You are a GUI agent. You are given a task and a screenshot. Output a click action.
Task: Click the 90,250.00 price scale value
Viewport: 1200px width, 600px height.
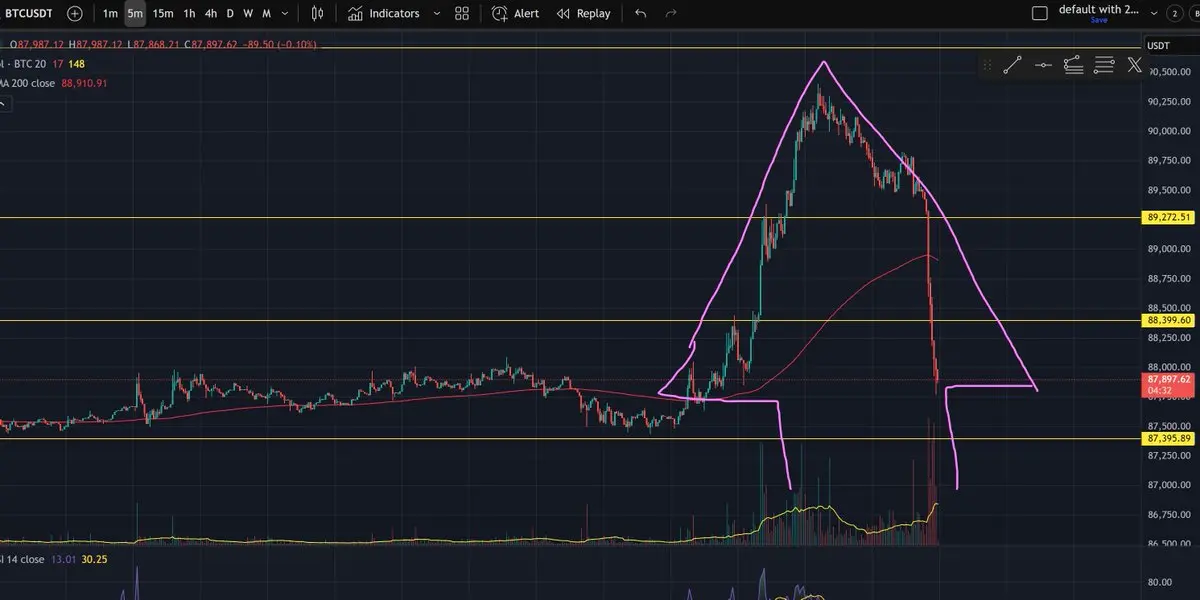point(1168,101)
